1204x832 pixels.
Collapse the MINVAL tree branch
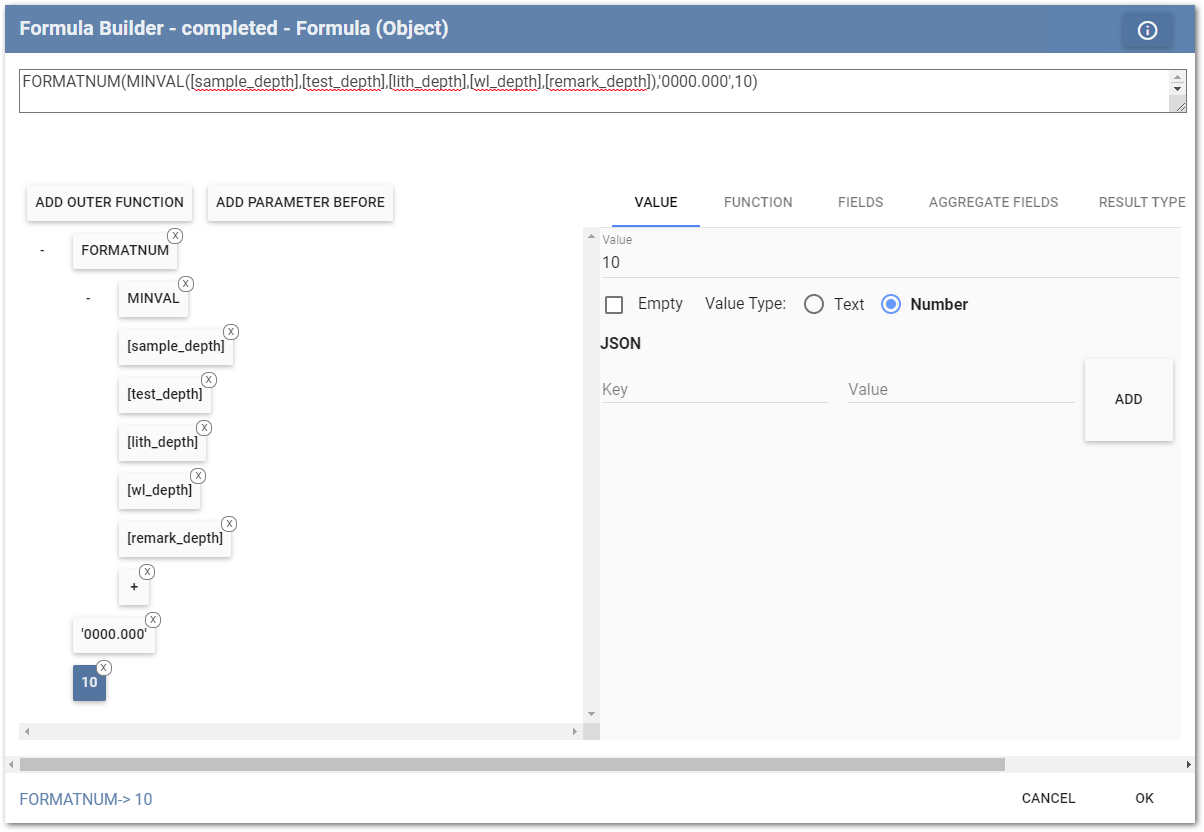(x=88, y=298)
